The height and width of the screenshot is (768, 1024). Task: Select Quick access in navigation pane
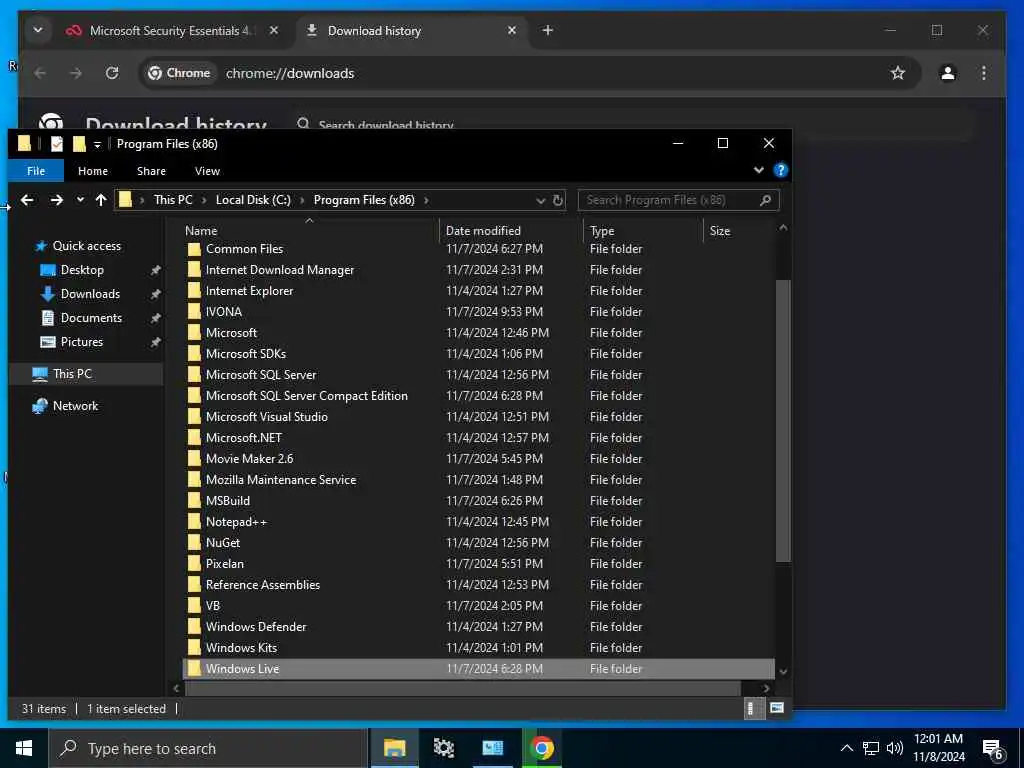(x=87, y=246)
